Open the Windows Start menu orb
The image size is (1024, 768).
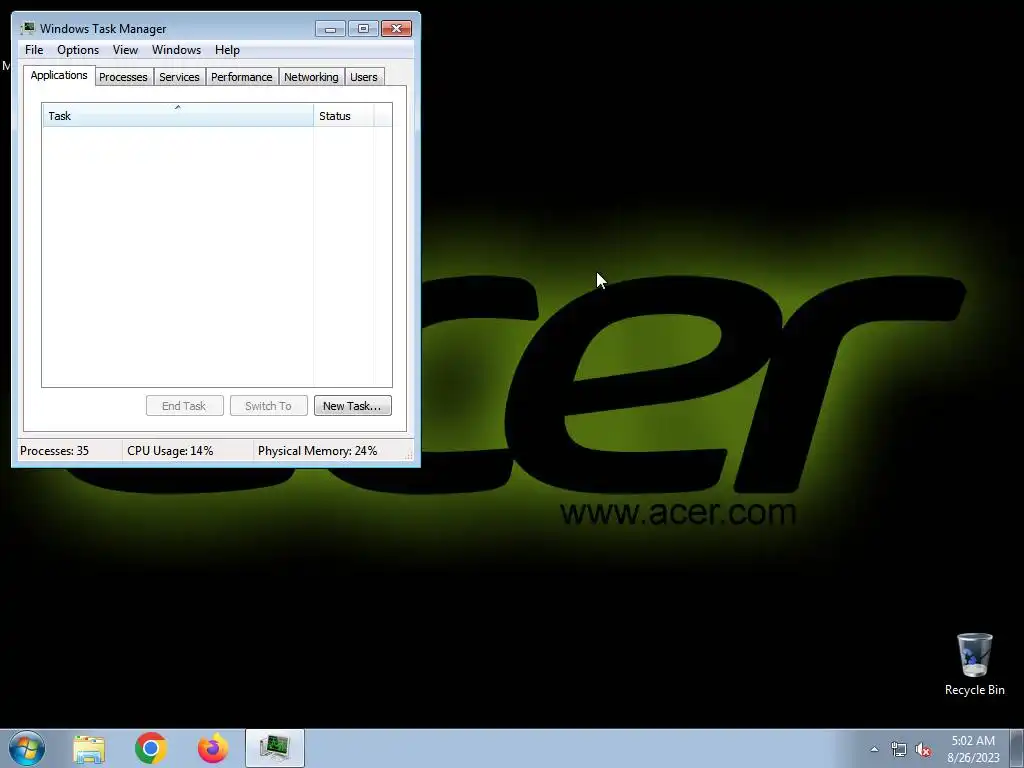pos(27,748)
